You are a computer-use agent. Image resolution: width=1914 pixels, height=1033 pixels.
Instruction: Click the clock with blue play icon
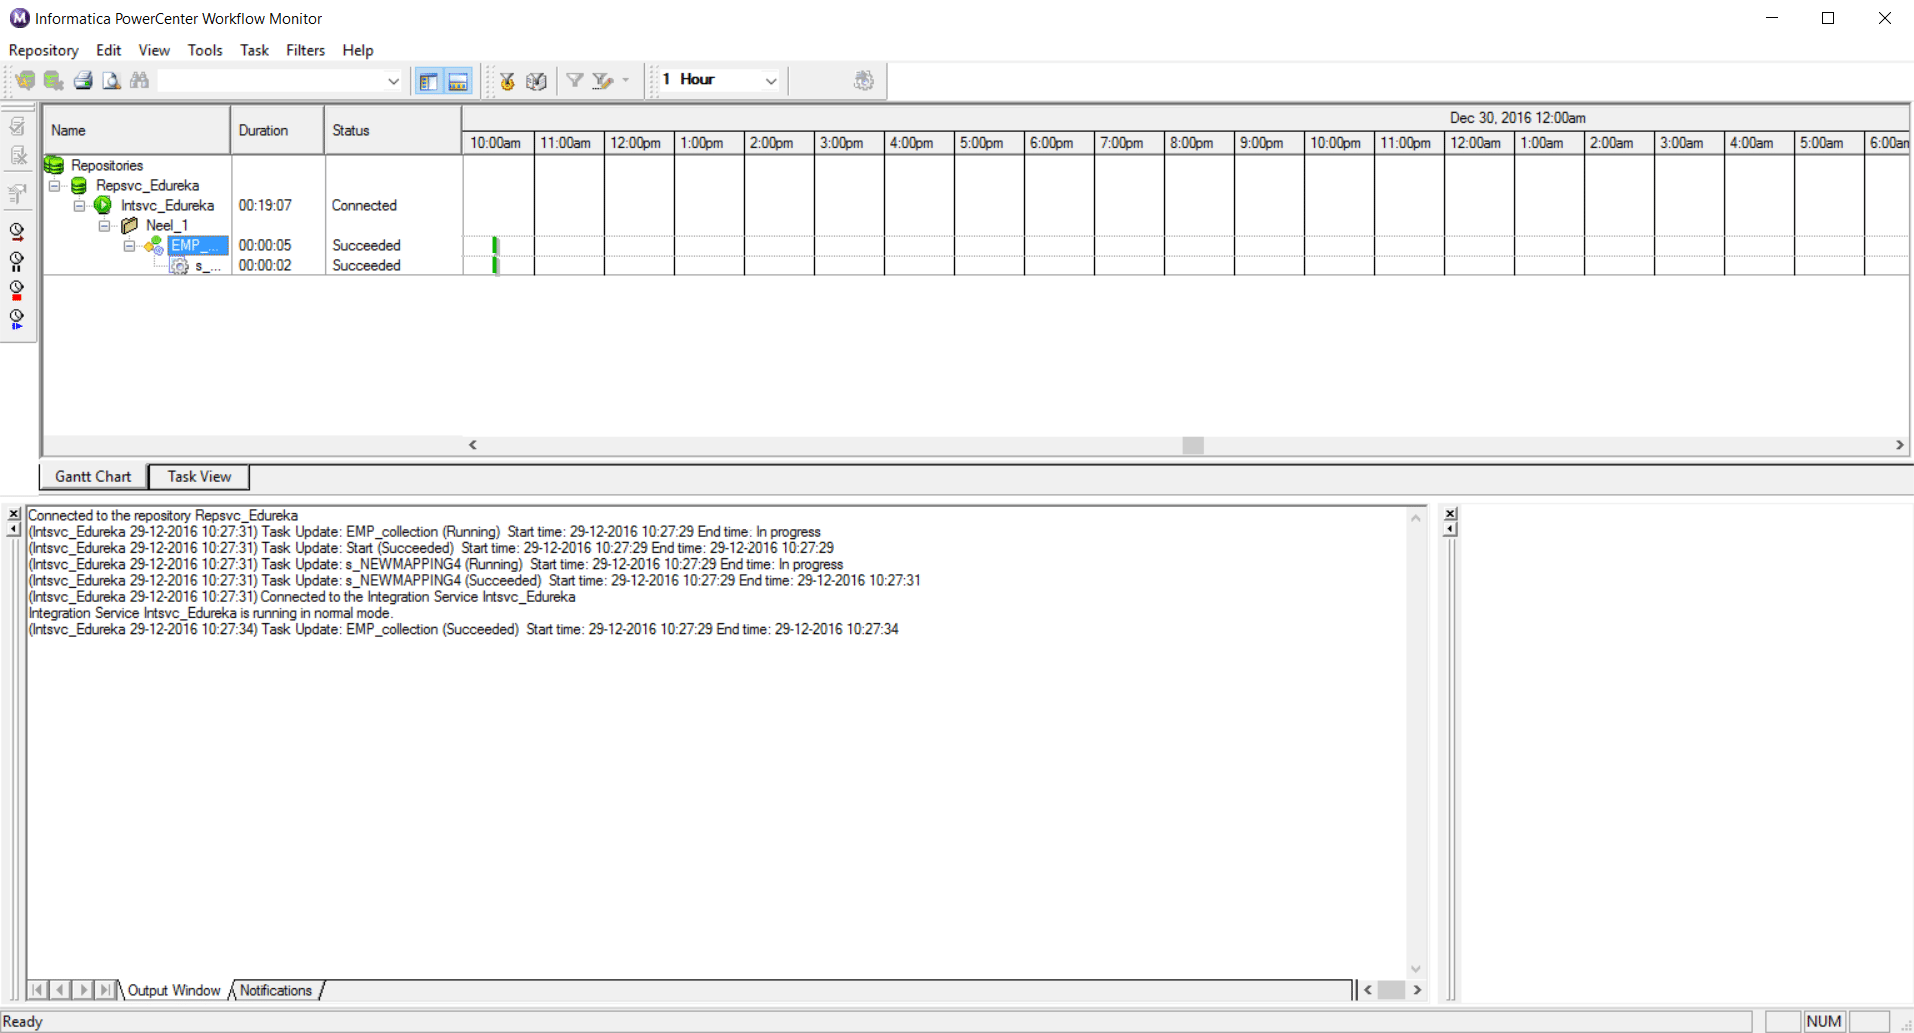[x=17, y=319]
